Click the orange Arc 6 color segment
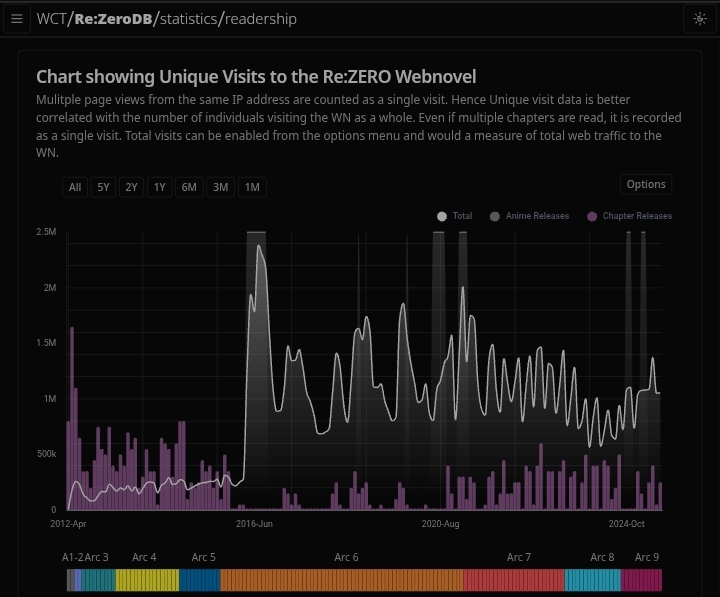 [x=342, y=580]
